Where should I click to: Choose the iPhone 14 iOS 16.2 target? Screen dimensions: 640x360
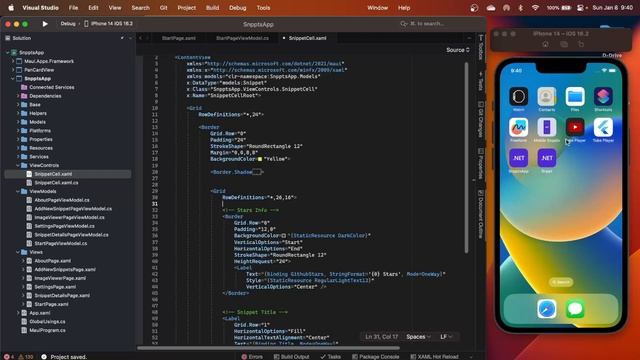pos(109,24)
